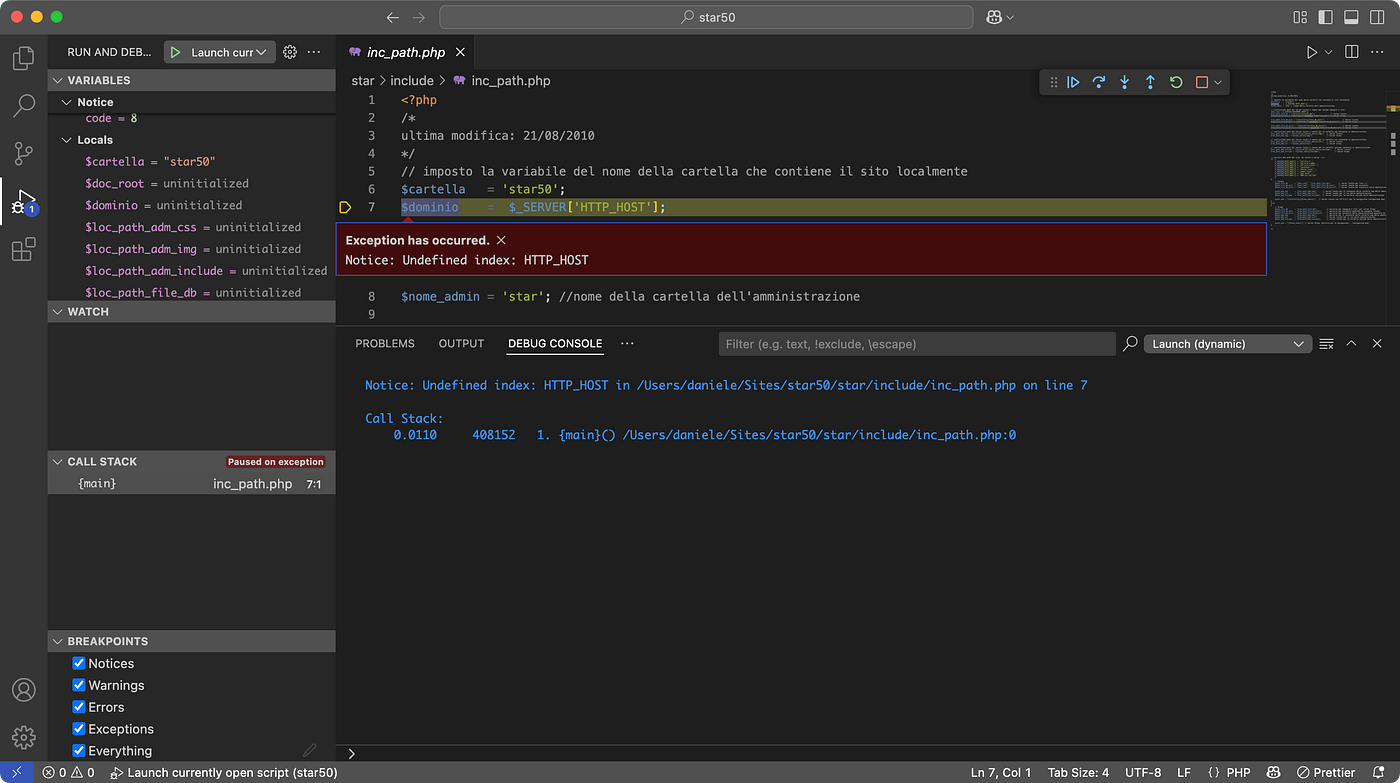
Task: Toggle the primary side bar
Action: [1326, 17]
